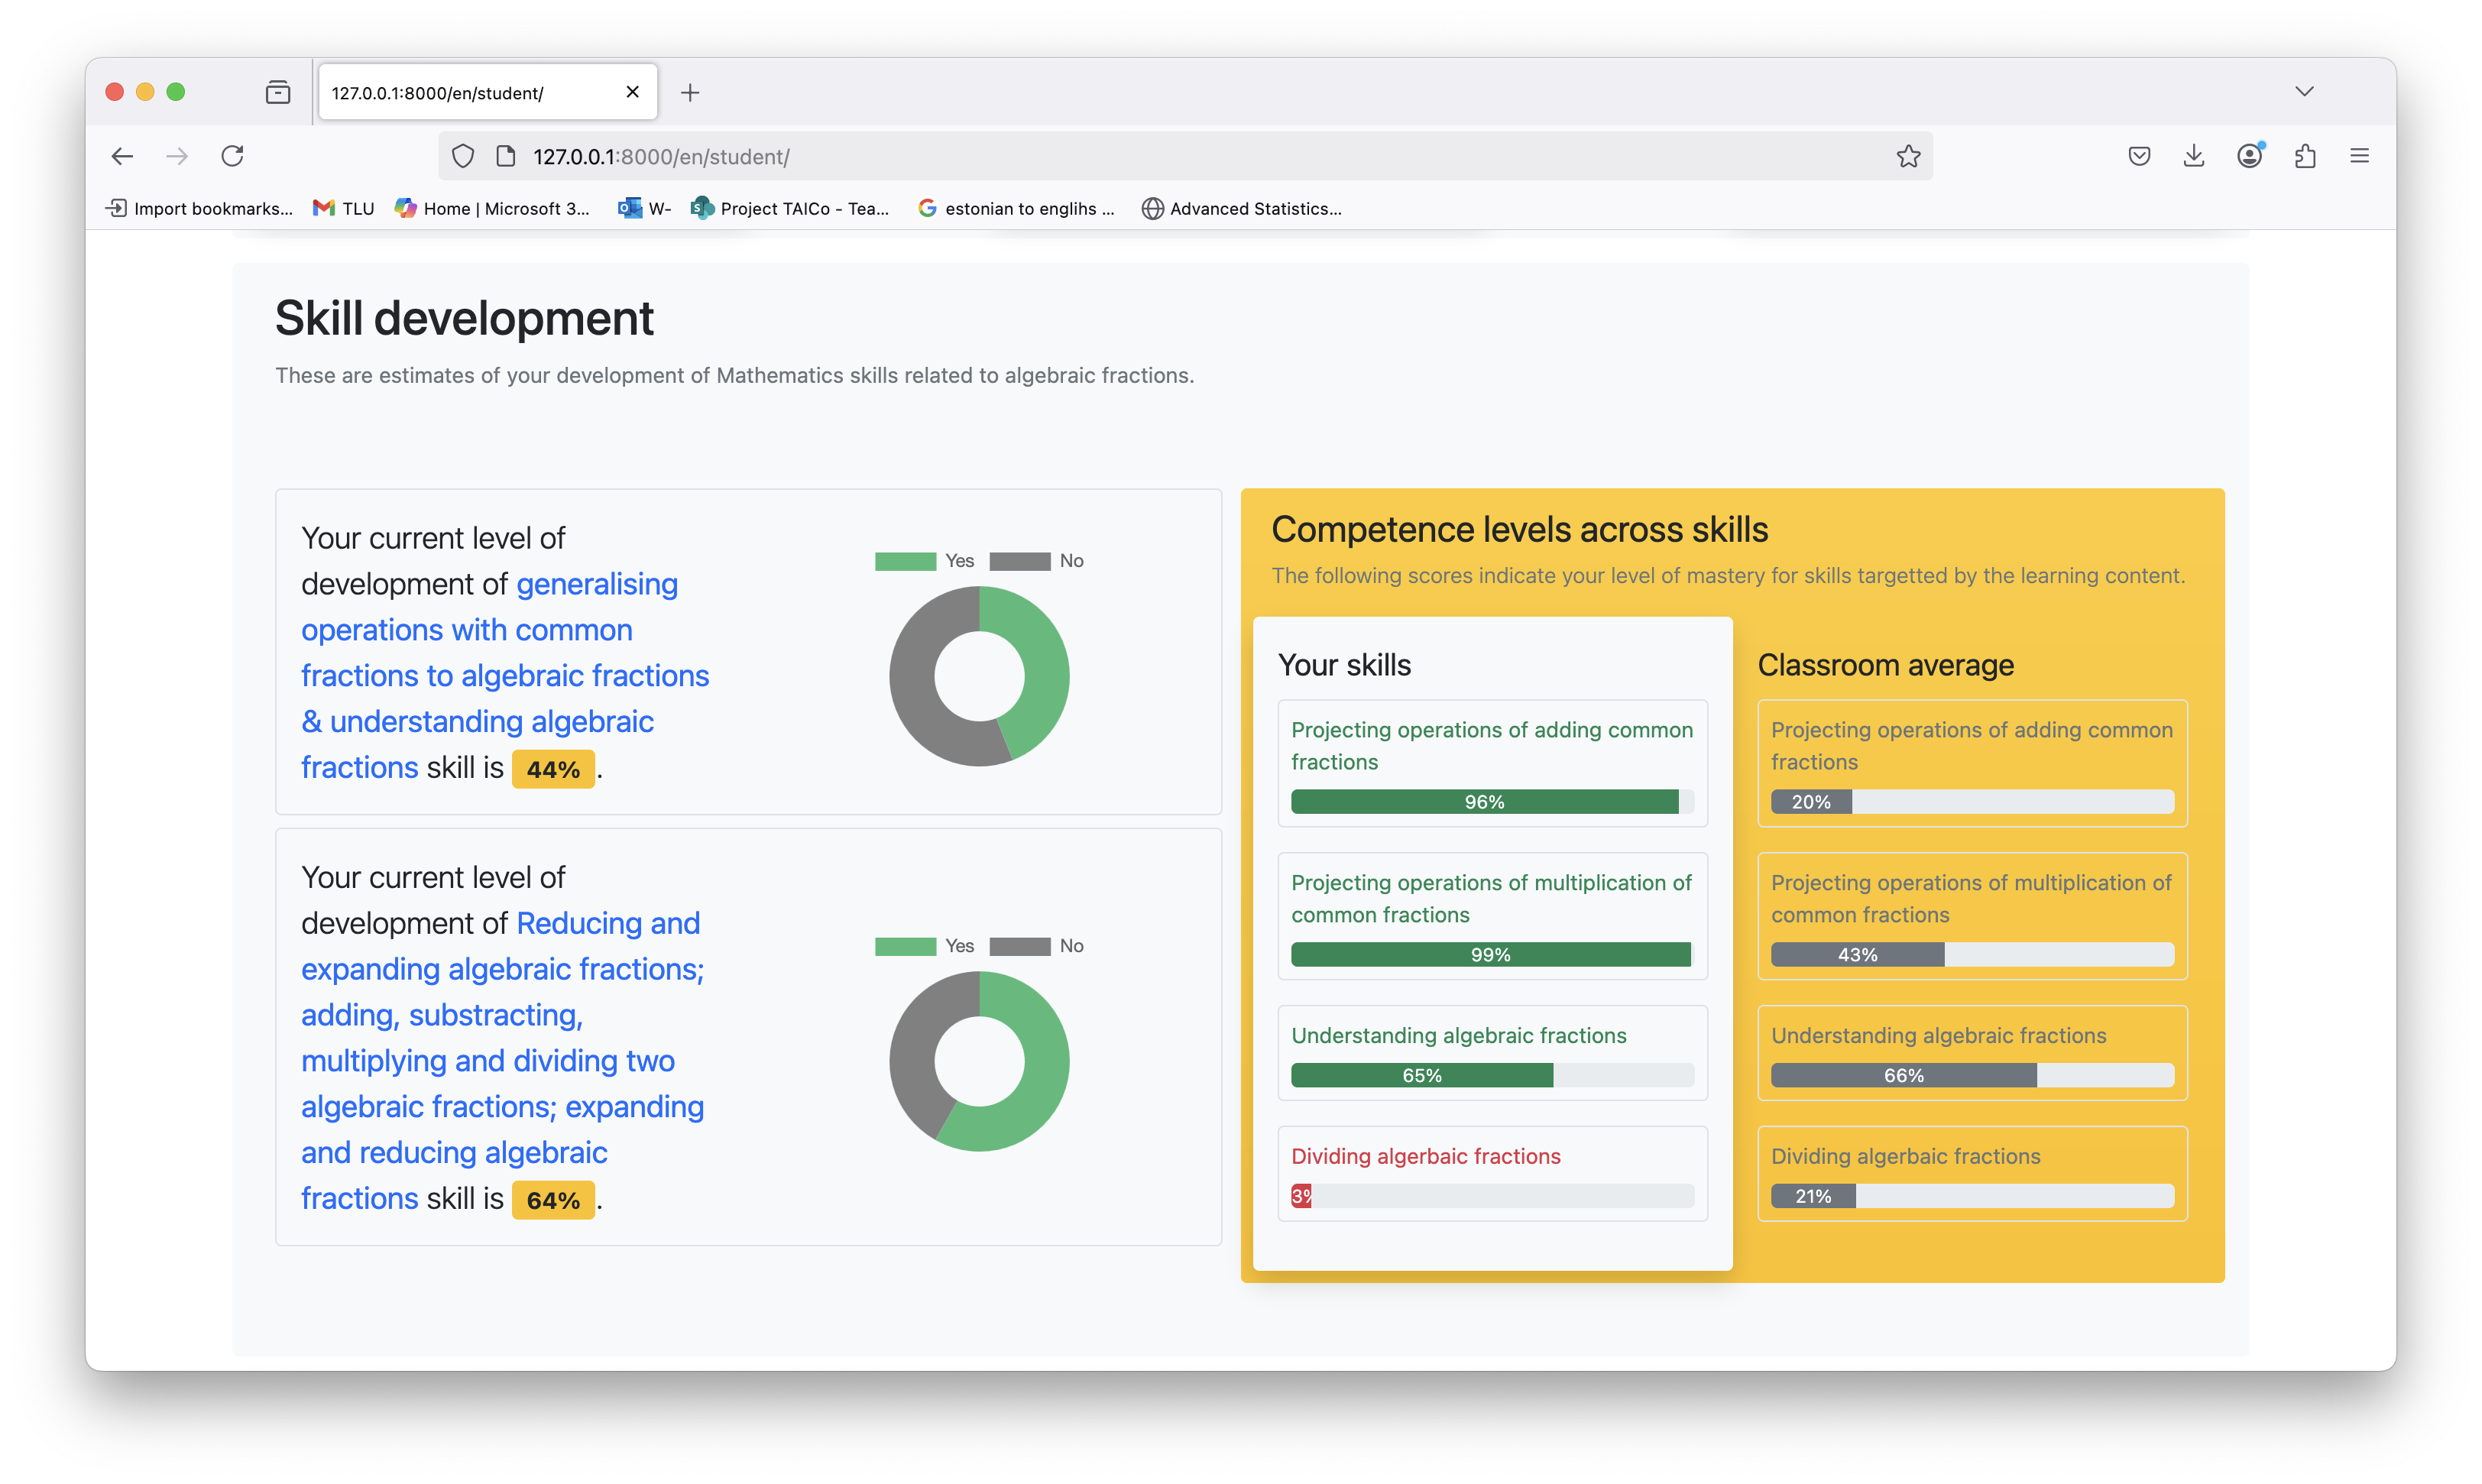This screenshot has height=1484, width=2482.
Task: Open the Home | Microsoft 365 bookmark
Action: click(x=492, y=208)
